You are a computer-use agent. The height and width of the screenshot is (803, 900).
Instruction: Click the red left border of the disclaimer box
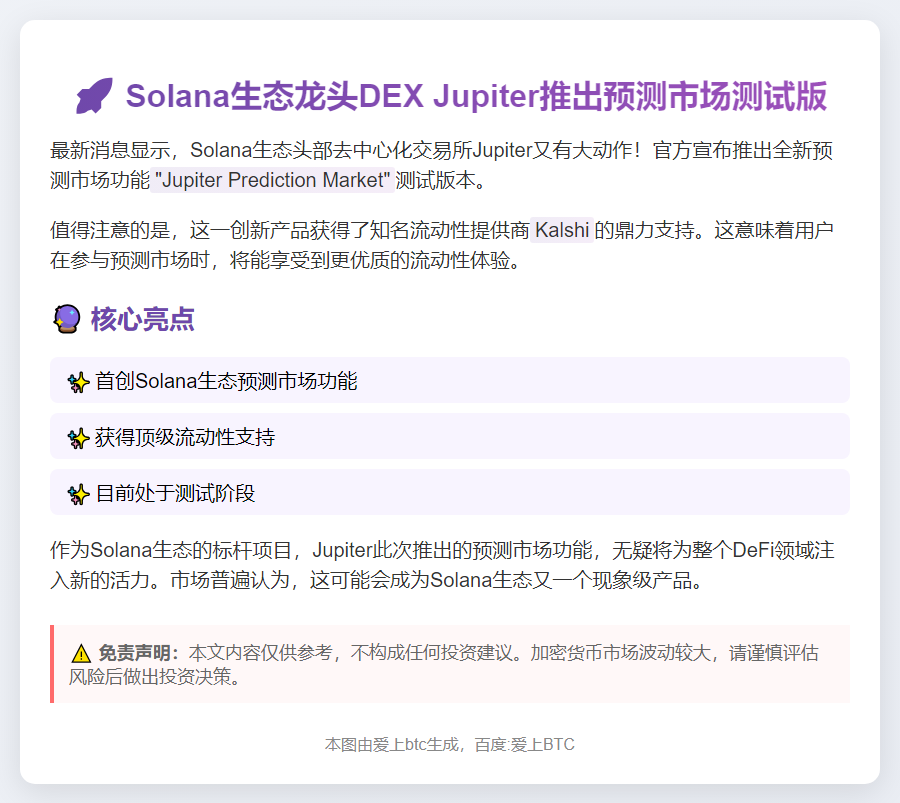click(x=52, y=664)
